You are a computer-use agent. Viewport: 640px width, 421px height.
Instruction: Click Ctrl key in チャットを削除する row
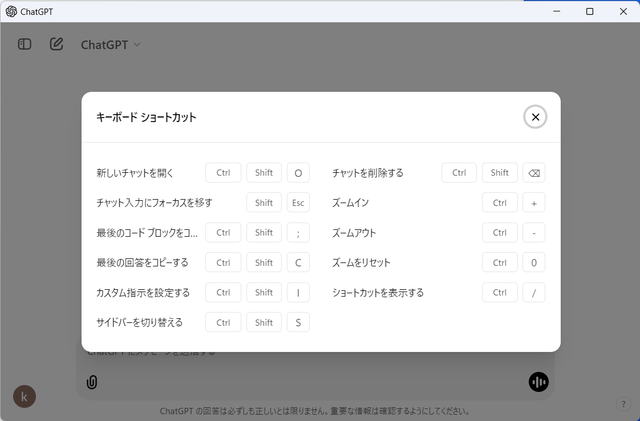click(459, 173)
